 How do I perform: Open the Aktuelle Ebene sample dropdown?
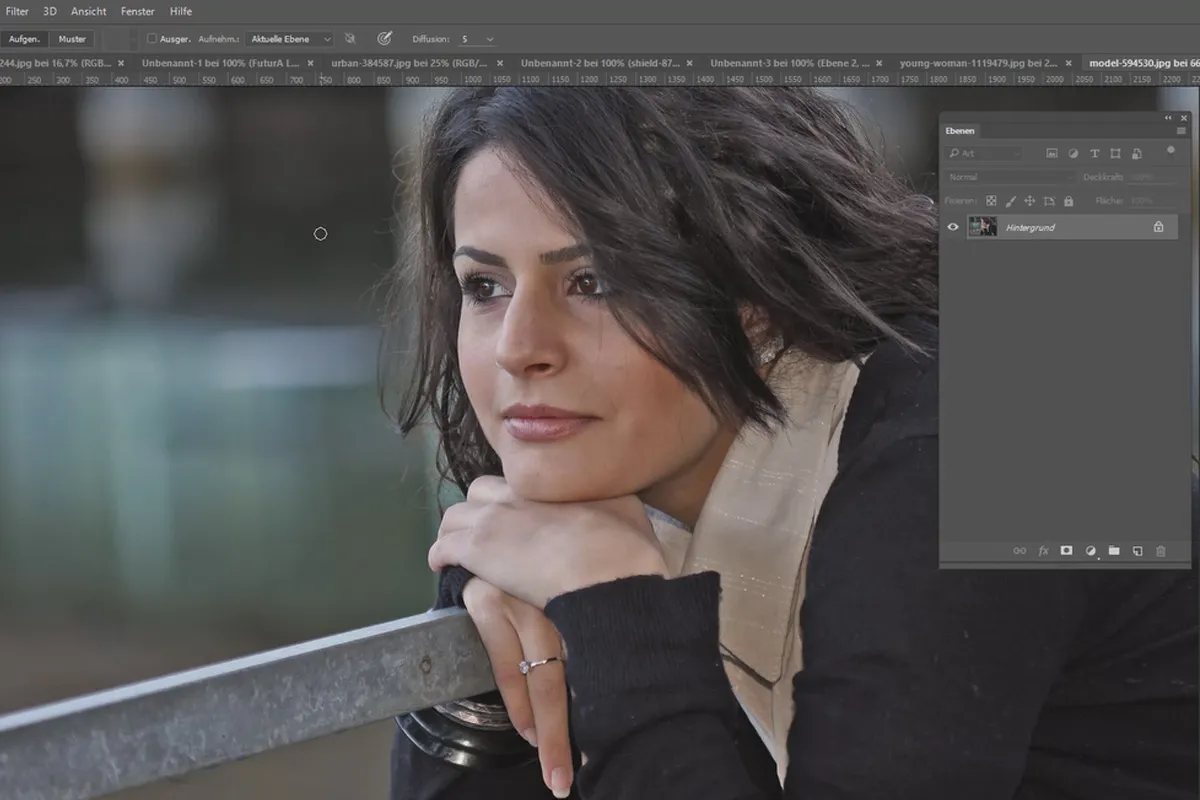click(x=290, y=39)
